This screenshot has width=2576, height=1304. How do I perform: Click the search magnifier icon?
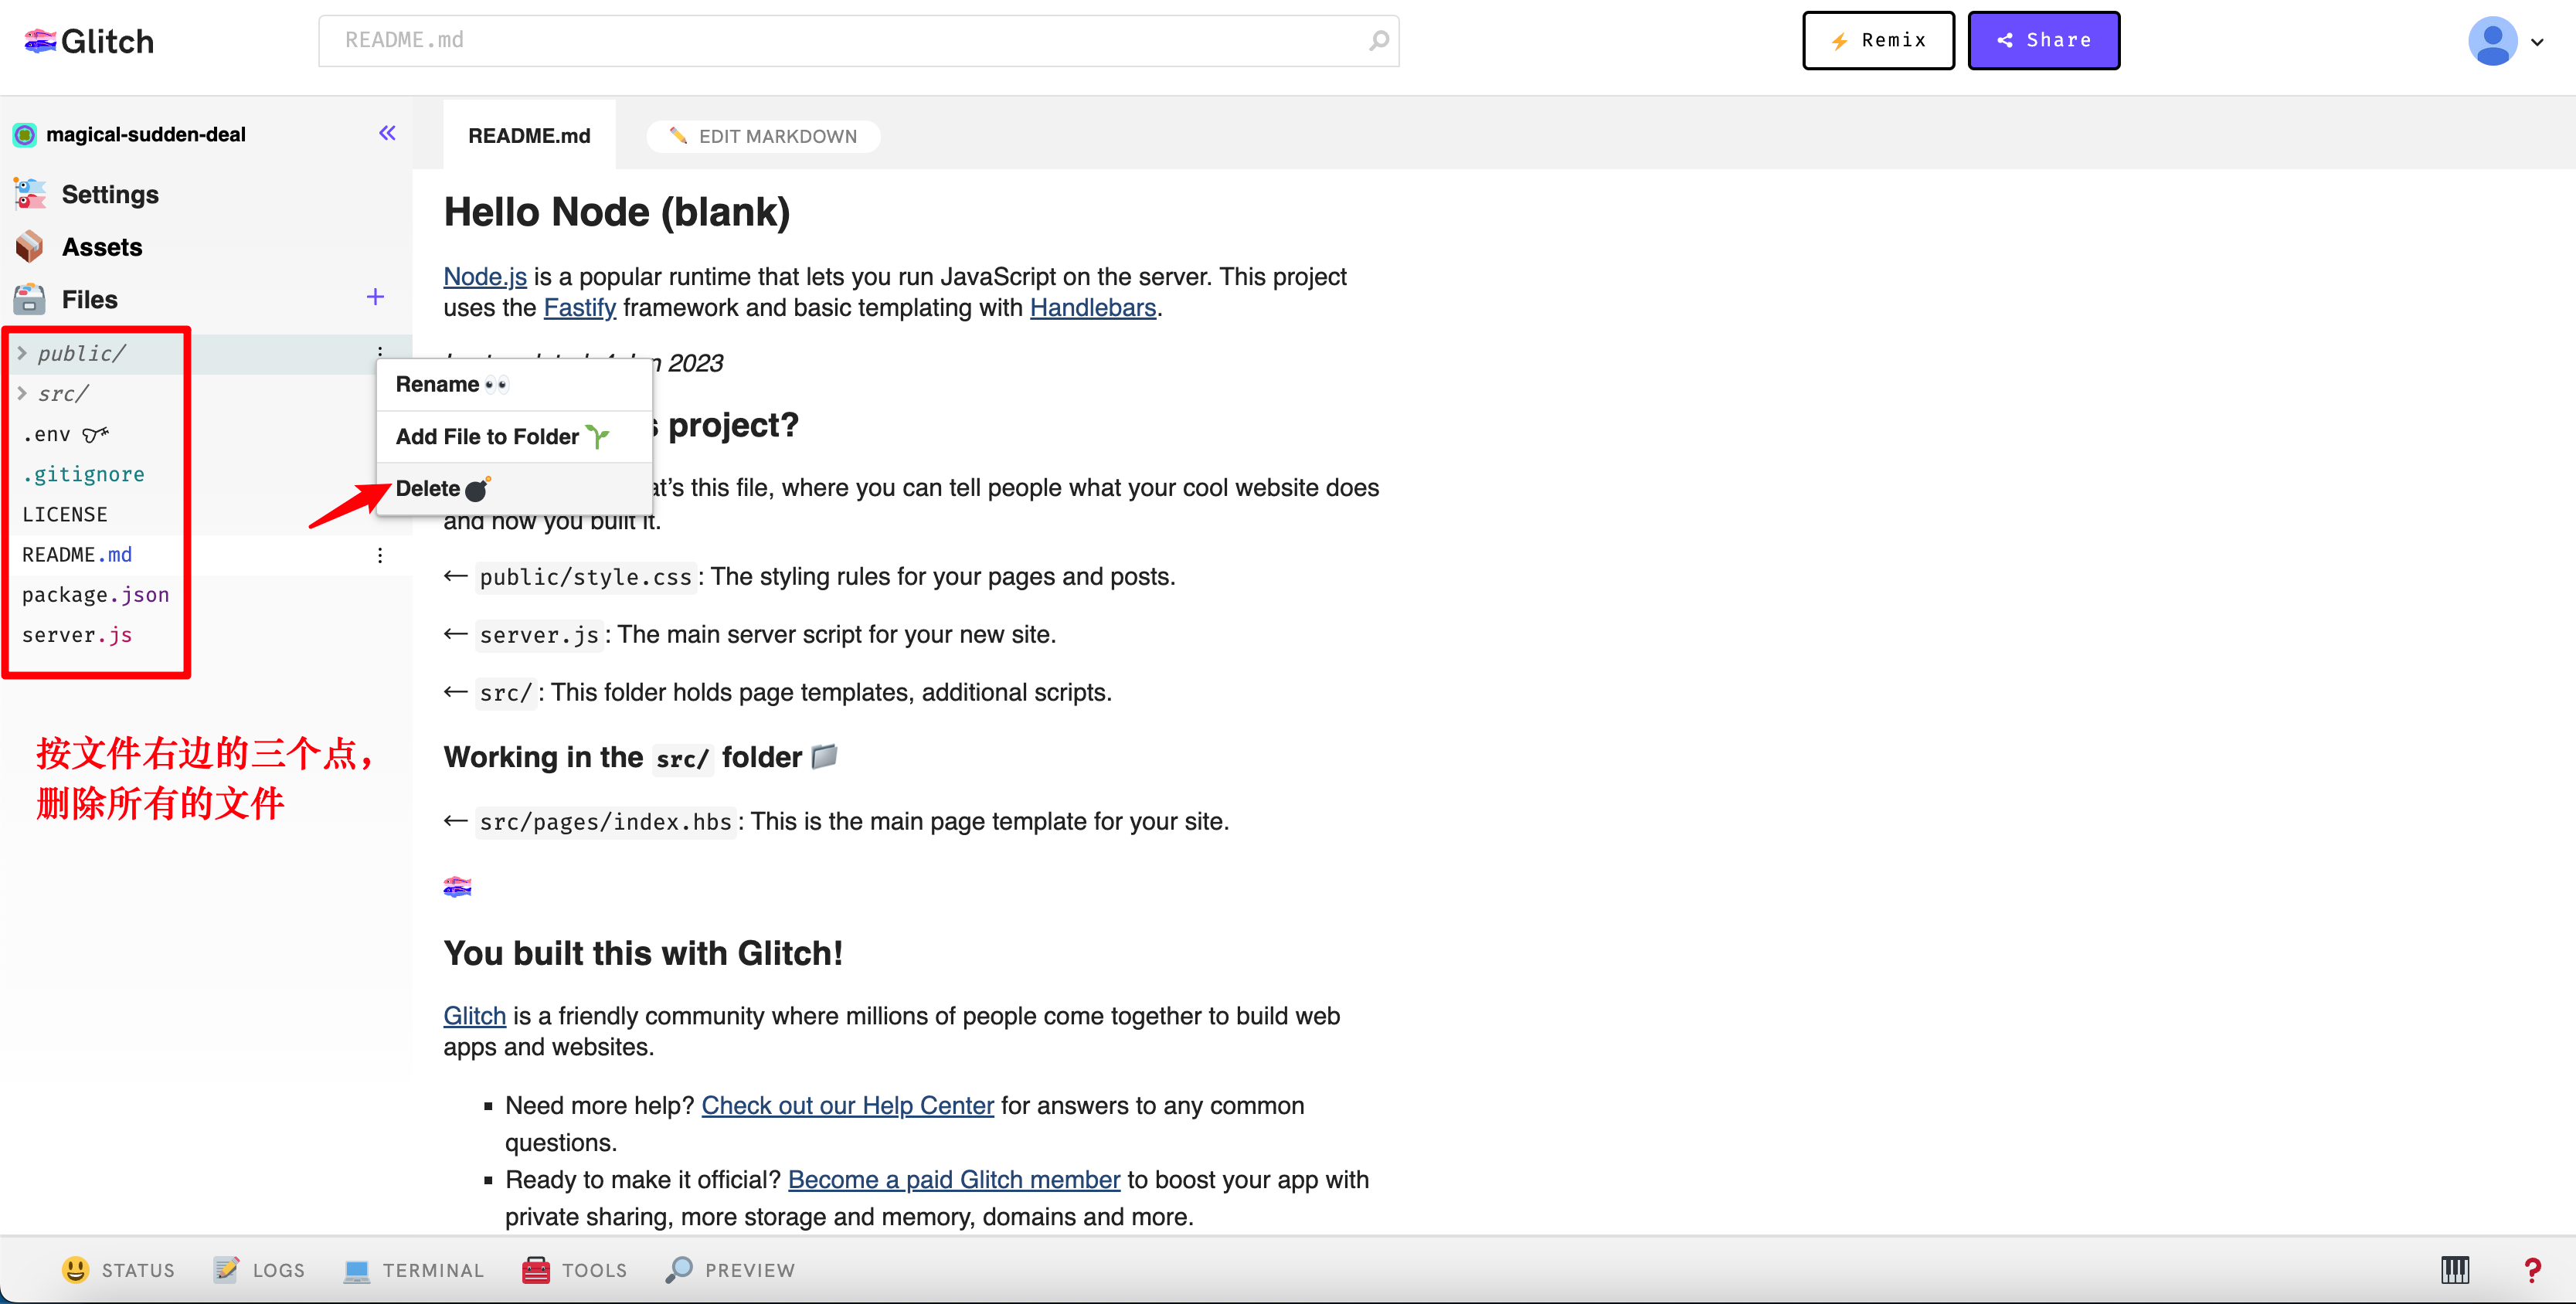point(1378,41)
